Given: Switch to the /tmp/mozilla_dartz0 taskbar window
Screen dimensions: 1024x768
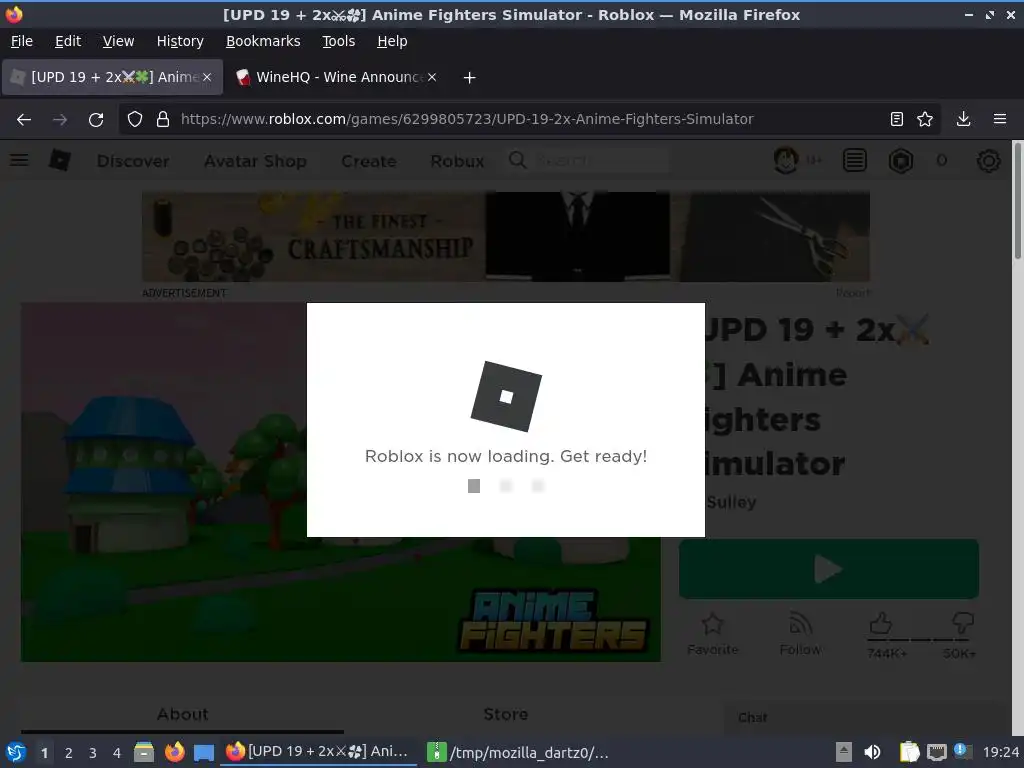Looking at the screenshot, I should point(518,752).
